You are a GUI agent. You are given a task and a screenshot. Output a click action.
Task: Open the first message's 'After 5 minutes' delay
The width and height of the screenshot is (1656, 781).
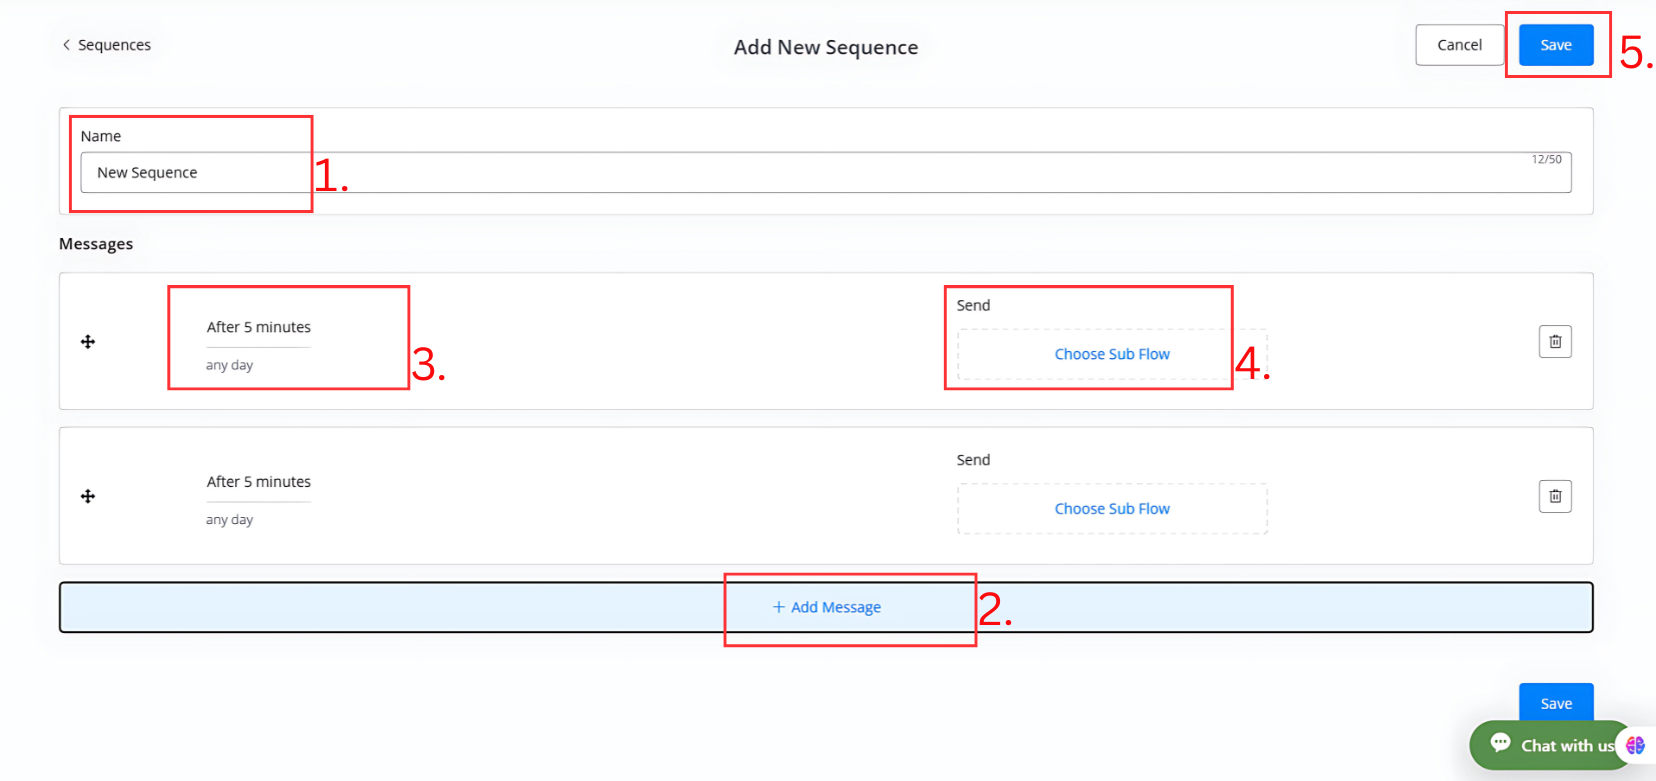[x=259, y=327]
